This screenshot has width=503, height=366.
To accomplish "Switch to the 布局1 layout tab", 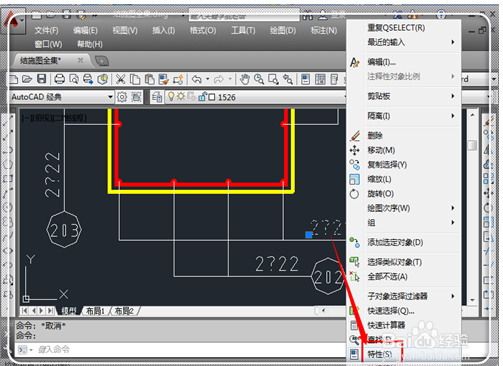I will point(95,311).
